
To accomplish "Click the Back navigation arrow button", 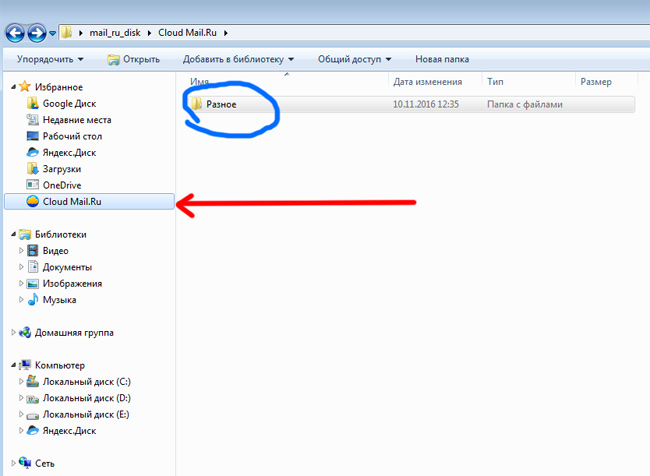I will point(14,33).
